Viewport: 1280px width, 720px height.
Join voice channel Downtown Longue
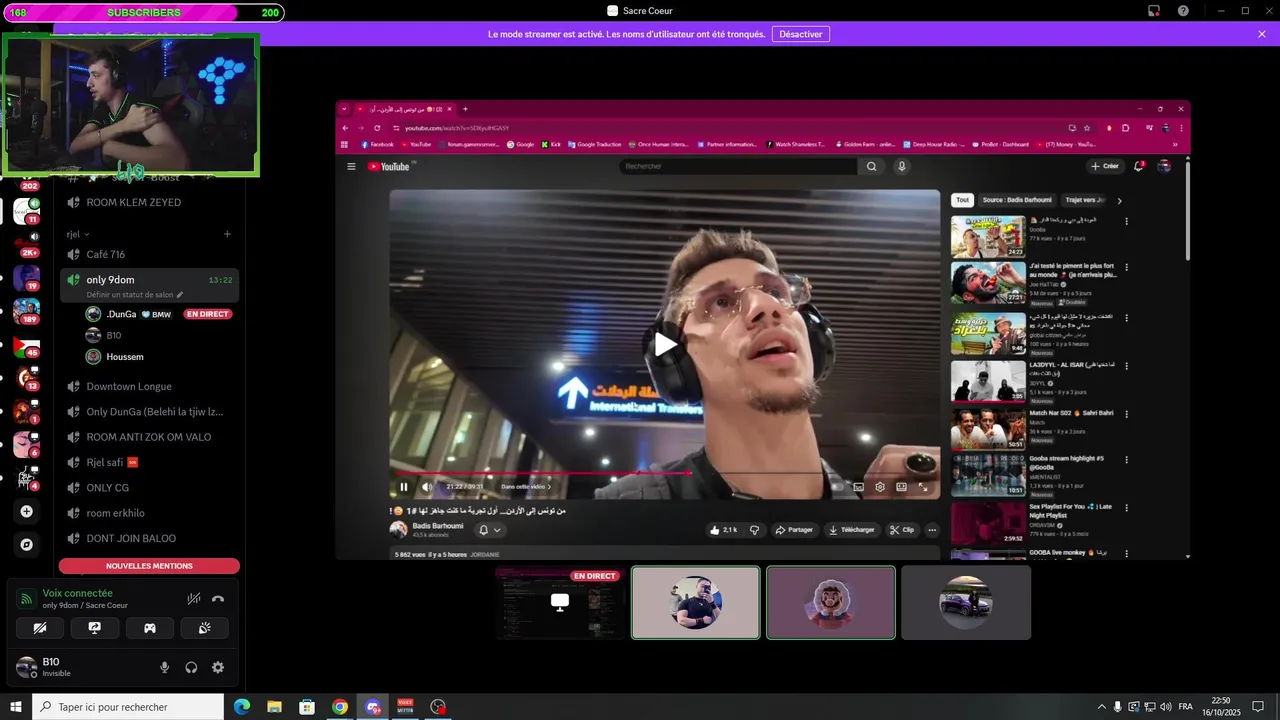(x=149, y=386)
